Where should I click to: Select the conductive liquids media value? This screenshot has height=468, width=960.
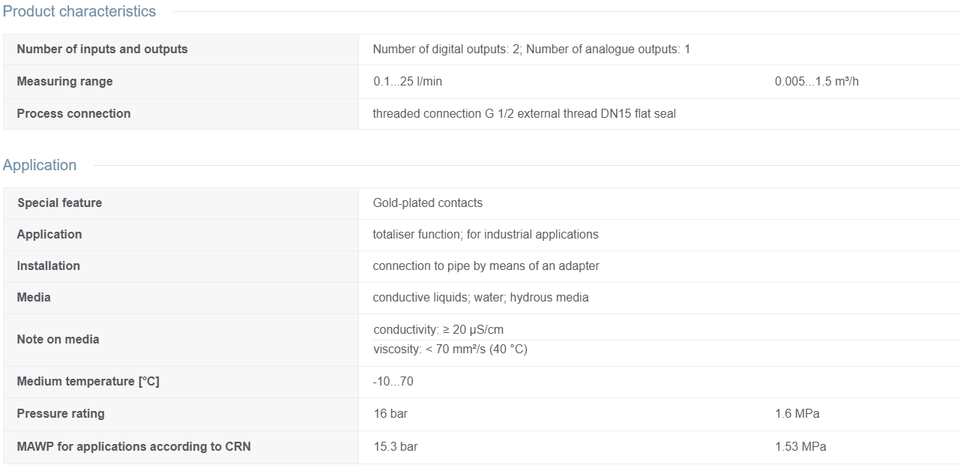tap(481, 298)
